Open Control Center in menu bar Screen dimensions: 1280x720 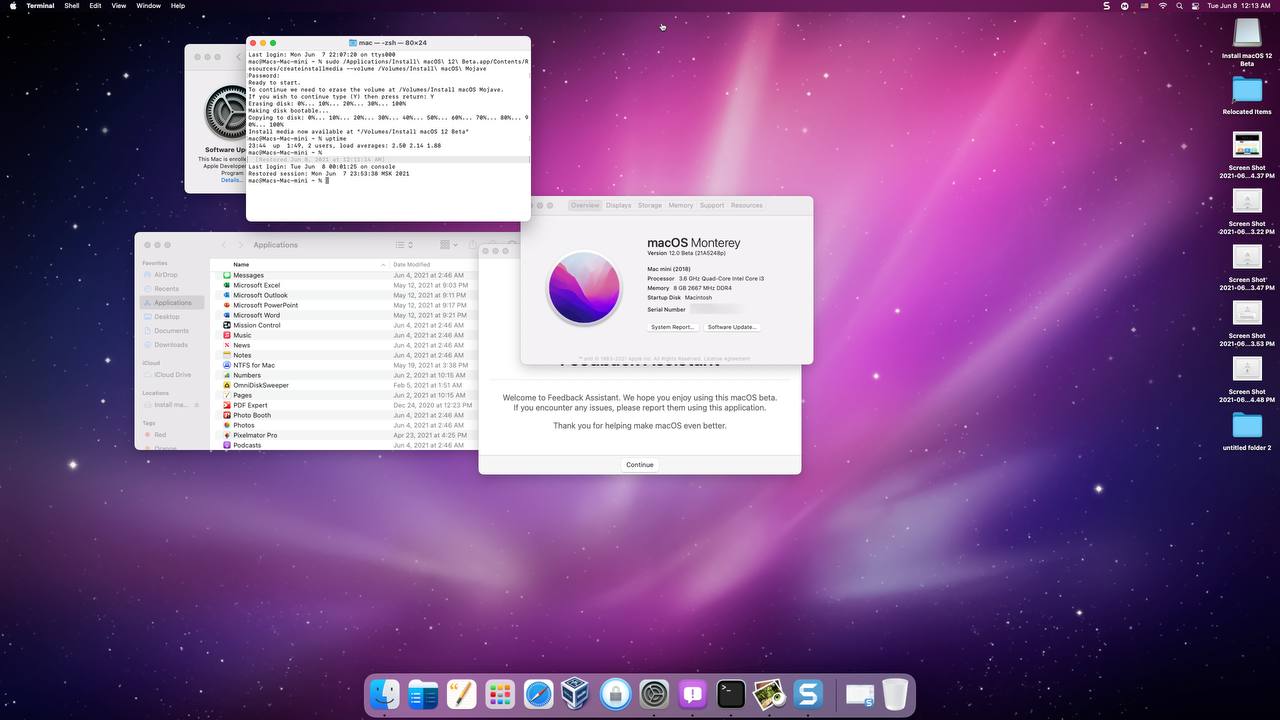(1196, 6)
